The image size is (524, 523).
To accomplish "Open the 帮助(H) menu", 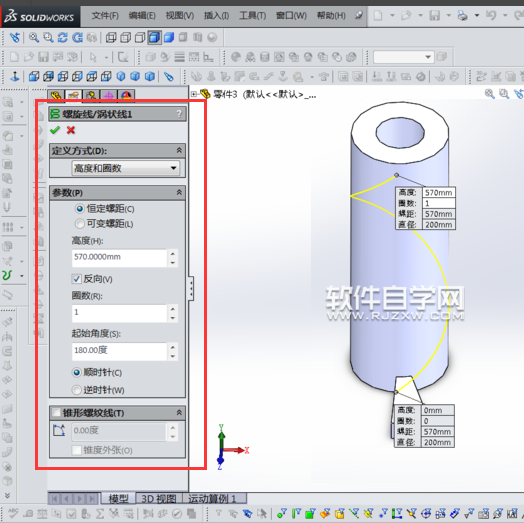I will coord(331,16).
